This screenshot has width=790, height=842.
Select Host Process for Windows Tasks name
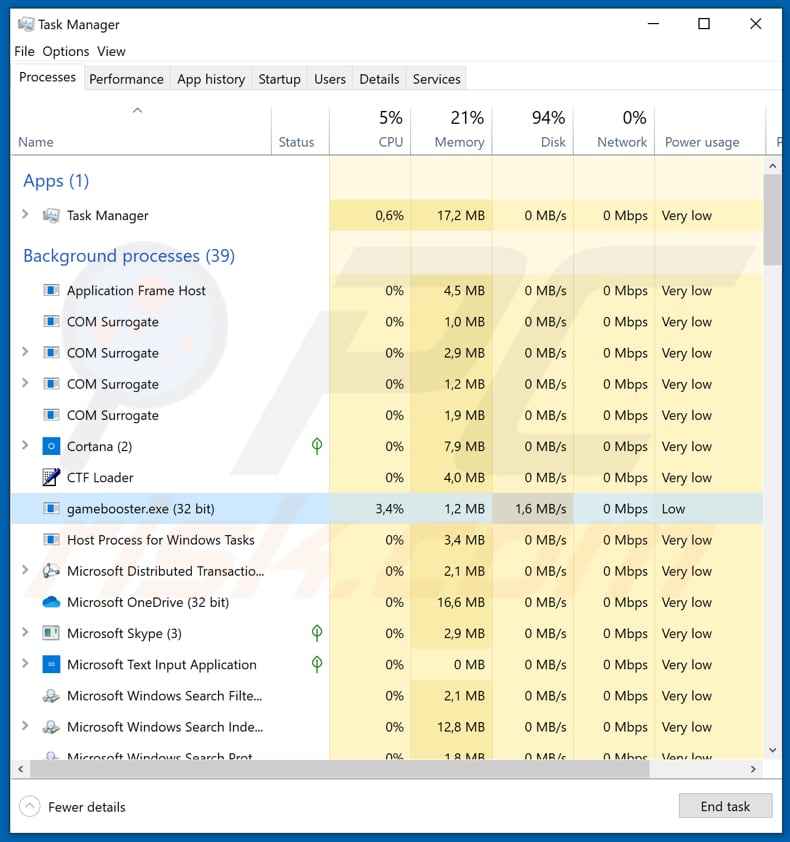pyautogui.click(x=161, y=540)
